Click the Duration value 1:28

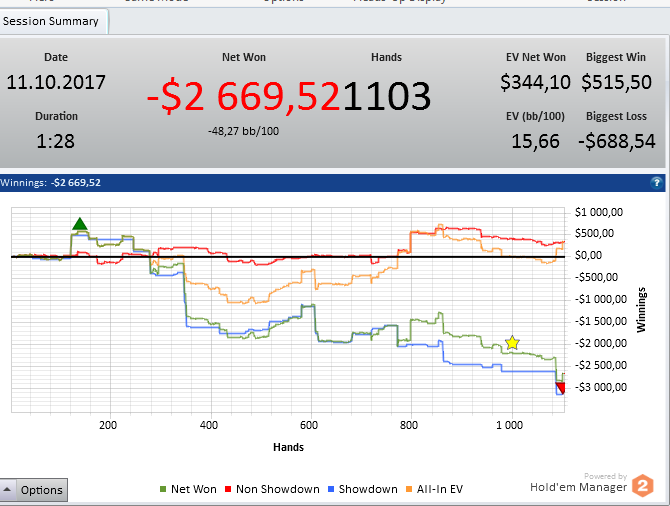[56, 141]
